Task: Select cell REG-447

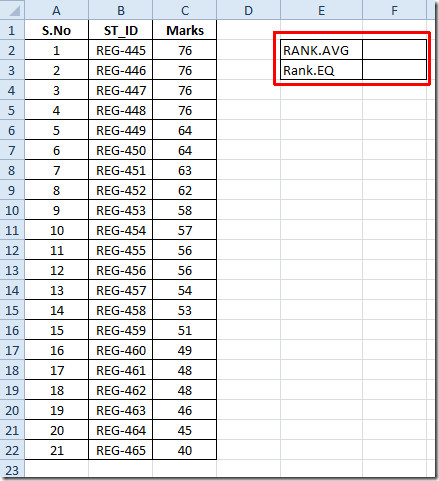Action: click(120, 90)
